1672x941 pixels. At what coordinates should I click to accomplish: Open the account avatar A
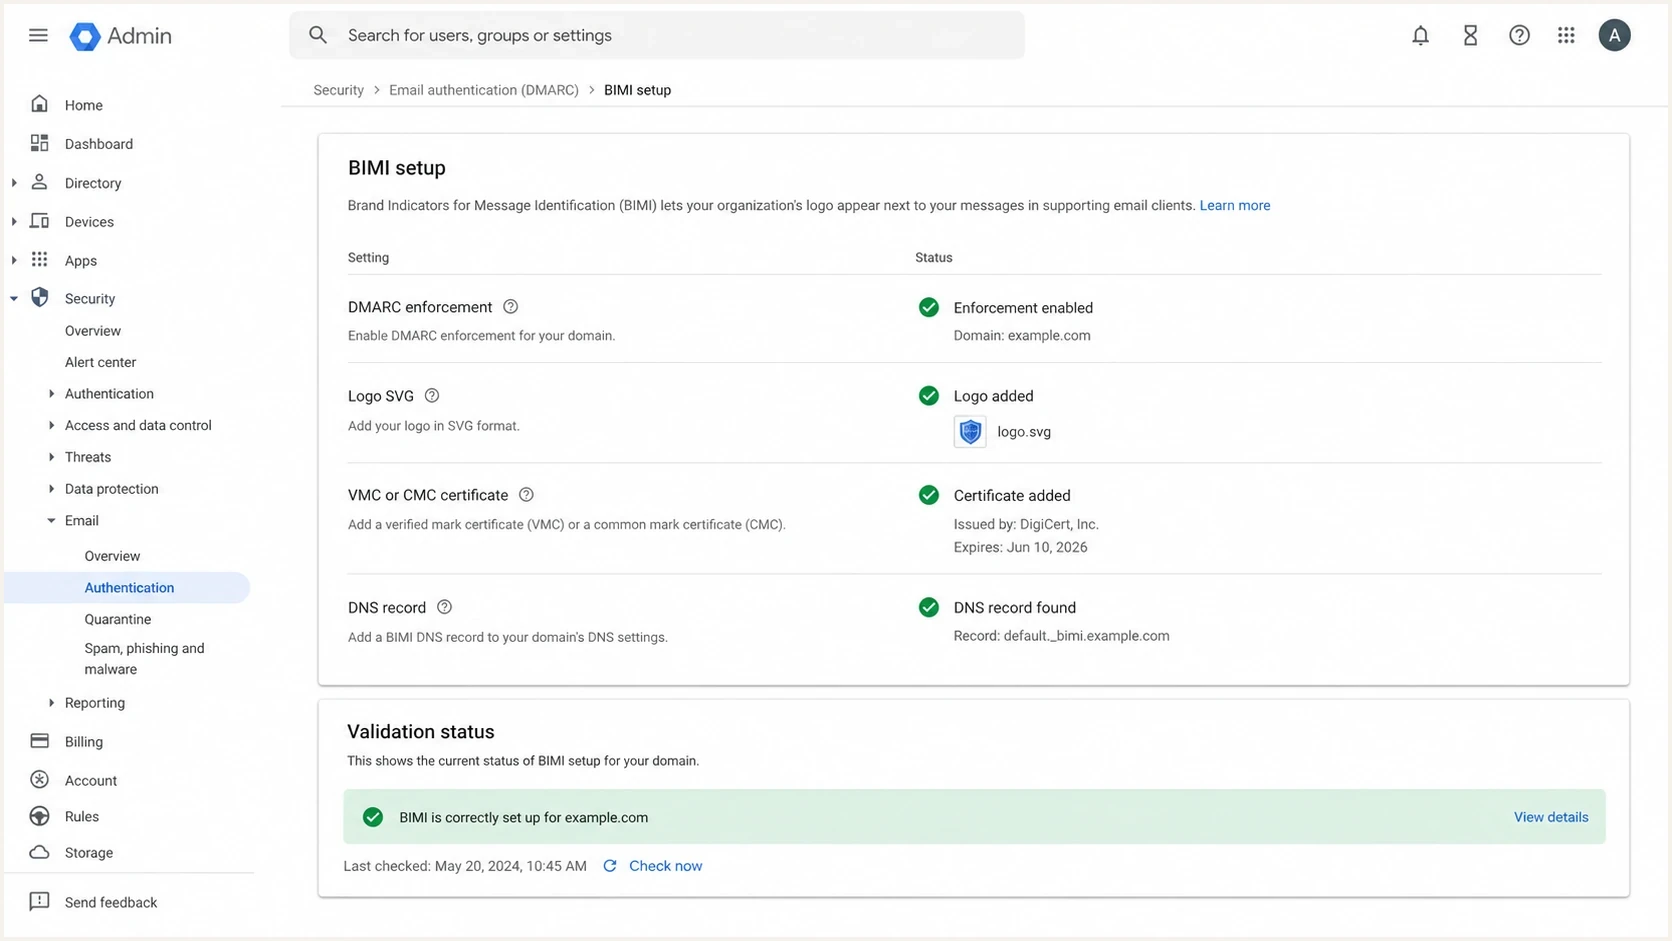(1614, 35)
